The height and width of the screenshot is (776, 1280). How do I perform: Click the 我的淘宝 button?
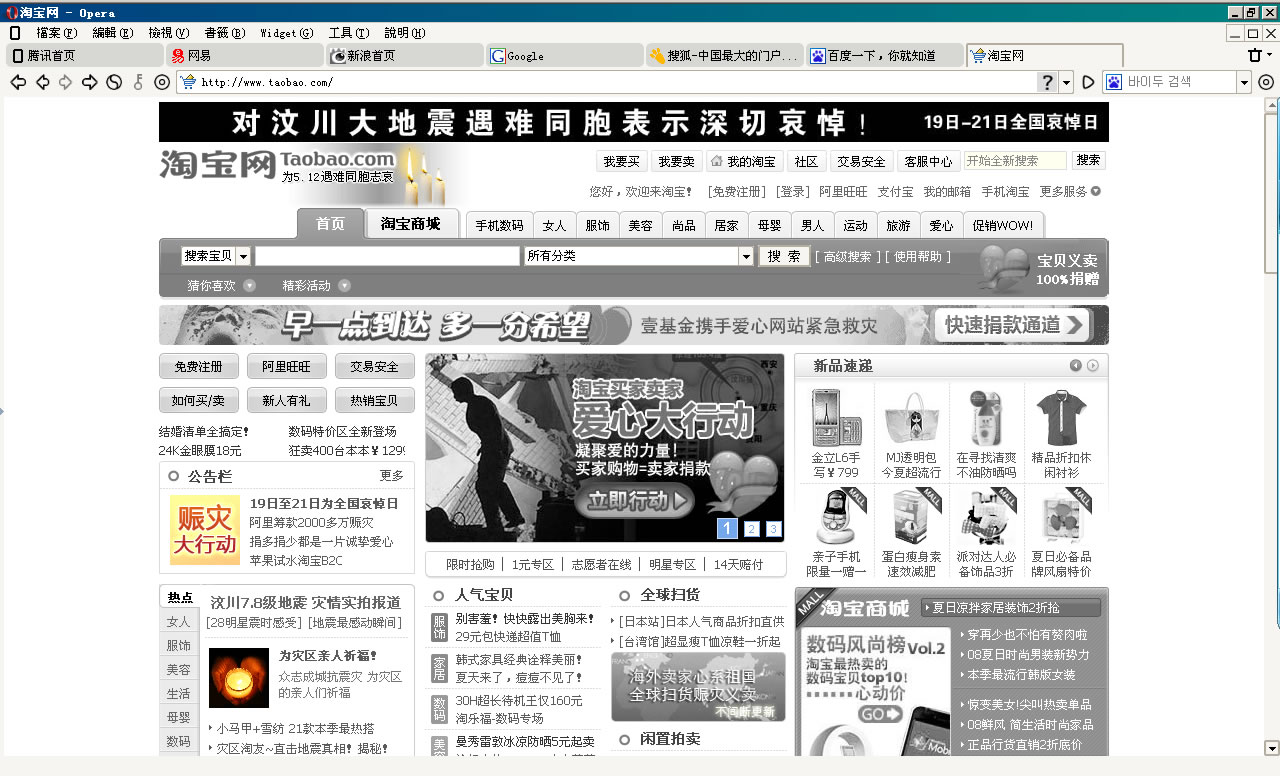[743, 161]
